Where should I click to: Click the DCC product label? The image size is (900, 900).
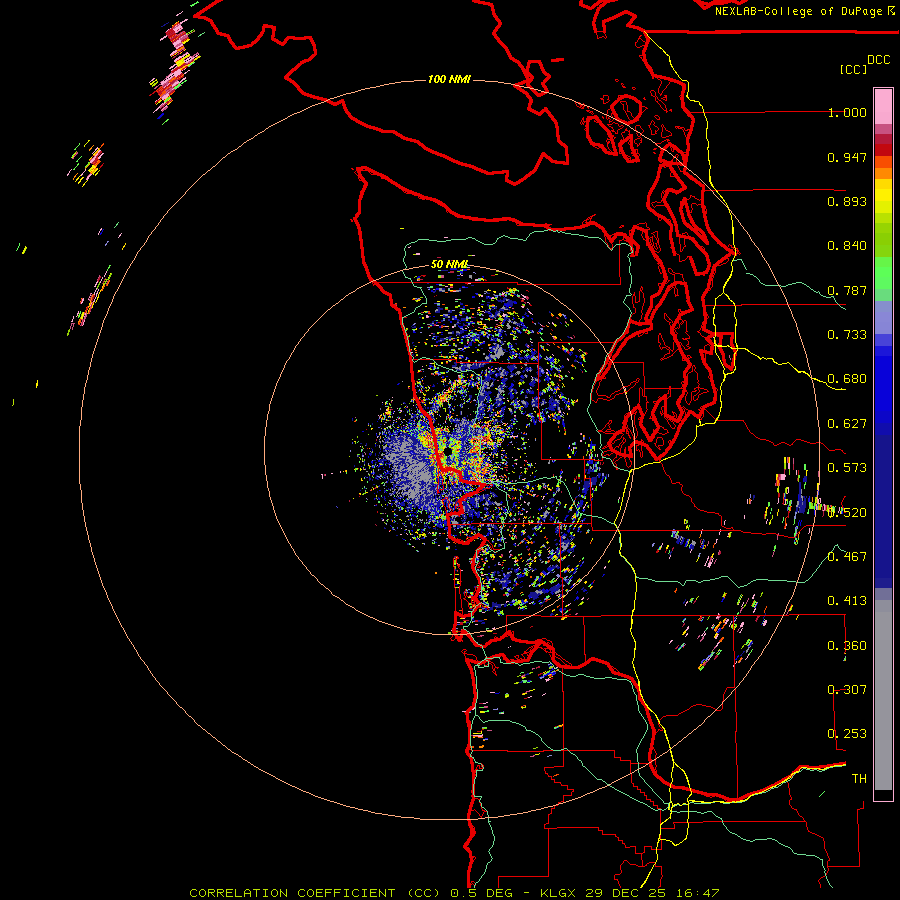tap(879, 59)
